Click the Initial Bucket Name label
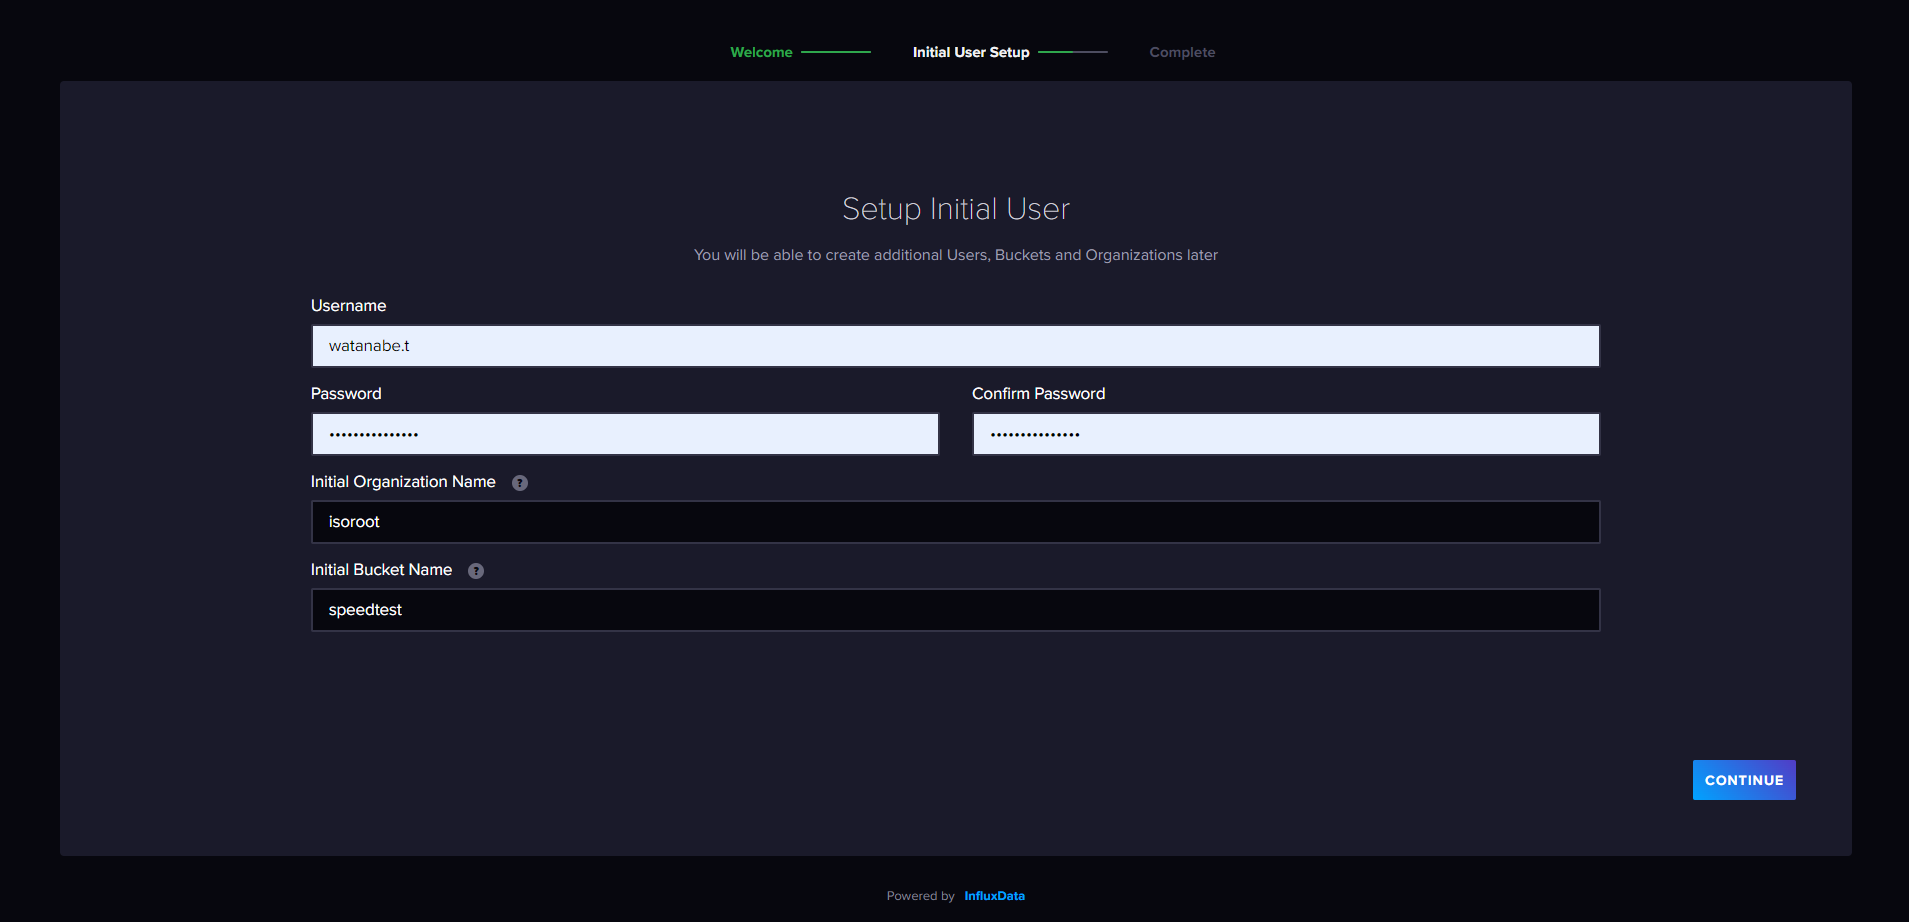 point(381,569)
